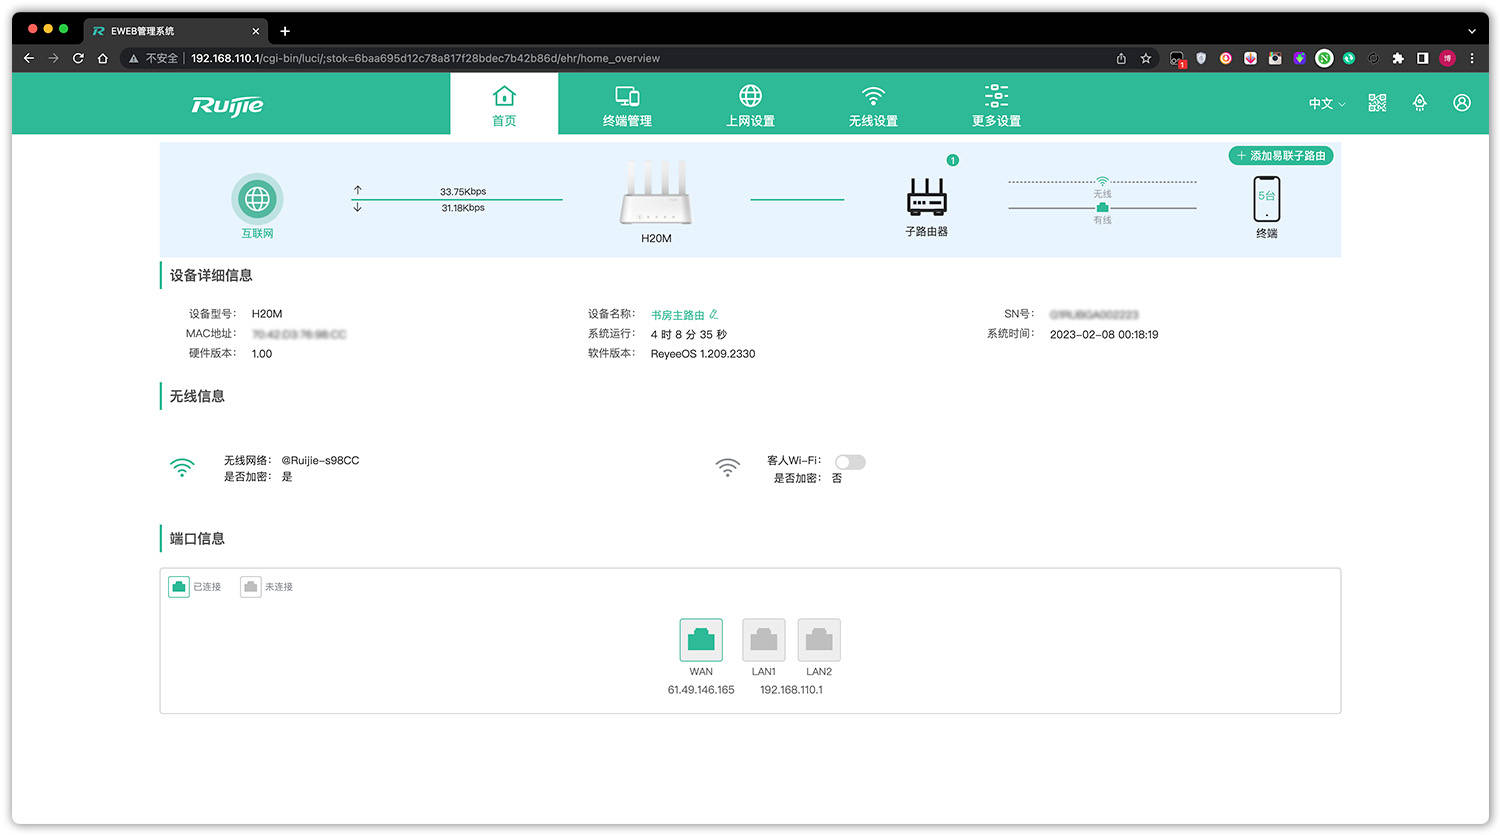The image size is (1500, 835).
Task: Click the WAN IP 61.49.146.165
Action: click(701, 690)
